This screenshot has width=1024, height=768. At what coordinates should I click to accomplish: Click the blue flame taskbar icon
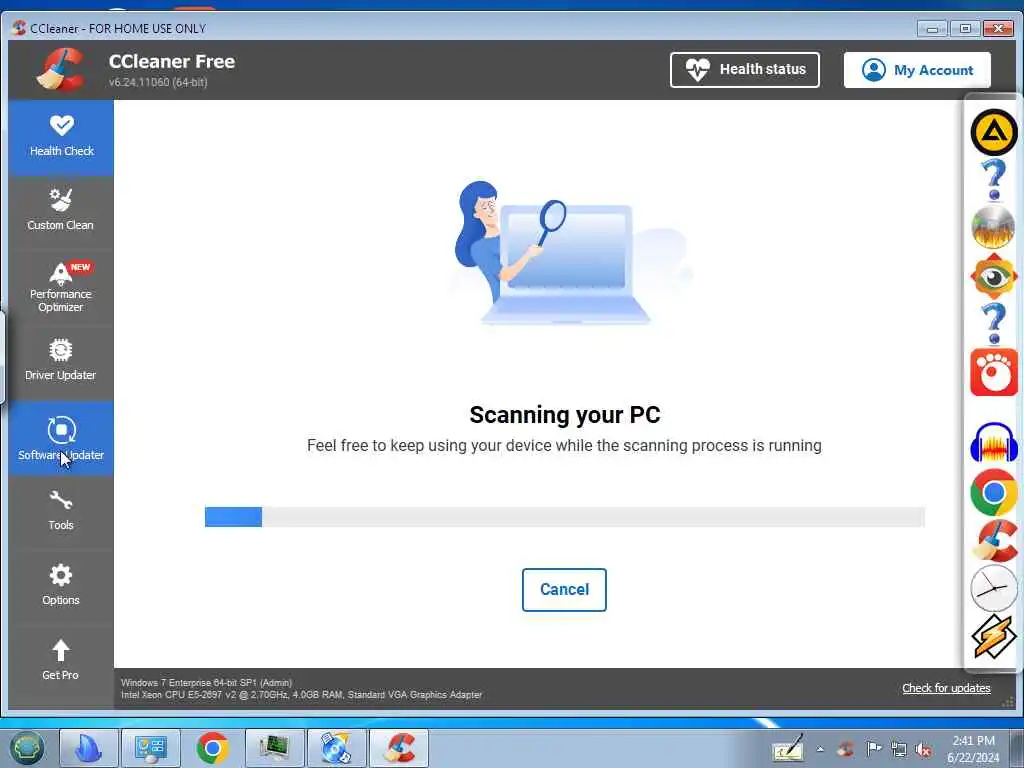89,748
